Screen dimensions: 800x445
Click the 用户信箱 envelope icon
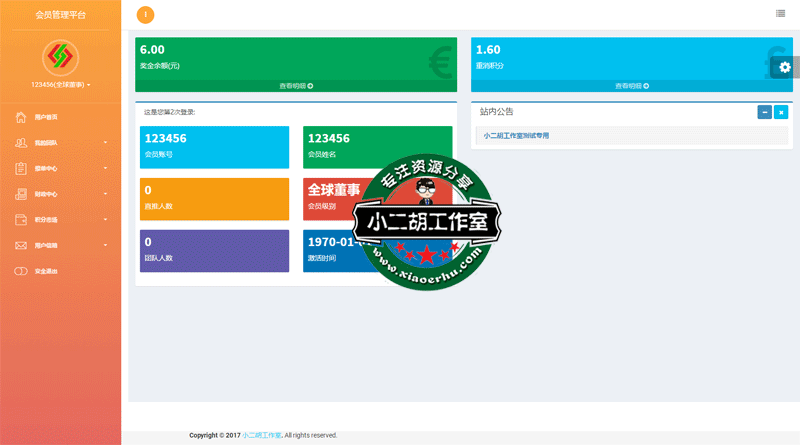(x=20, y=245)
